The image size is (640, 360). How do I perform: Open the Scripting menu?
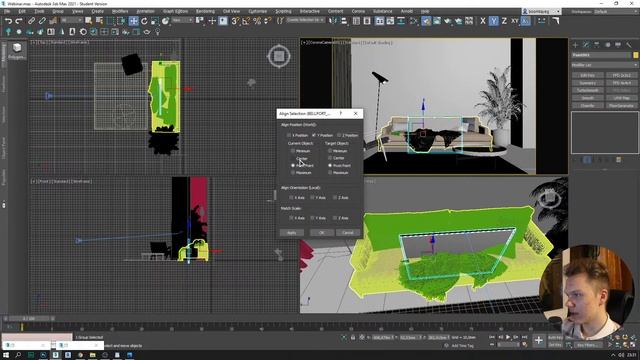pyautogui.click(x=283, y=11)
